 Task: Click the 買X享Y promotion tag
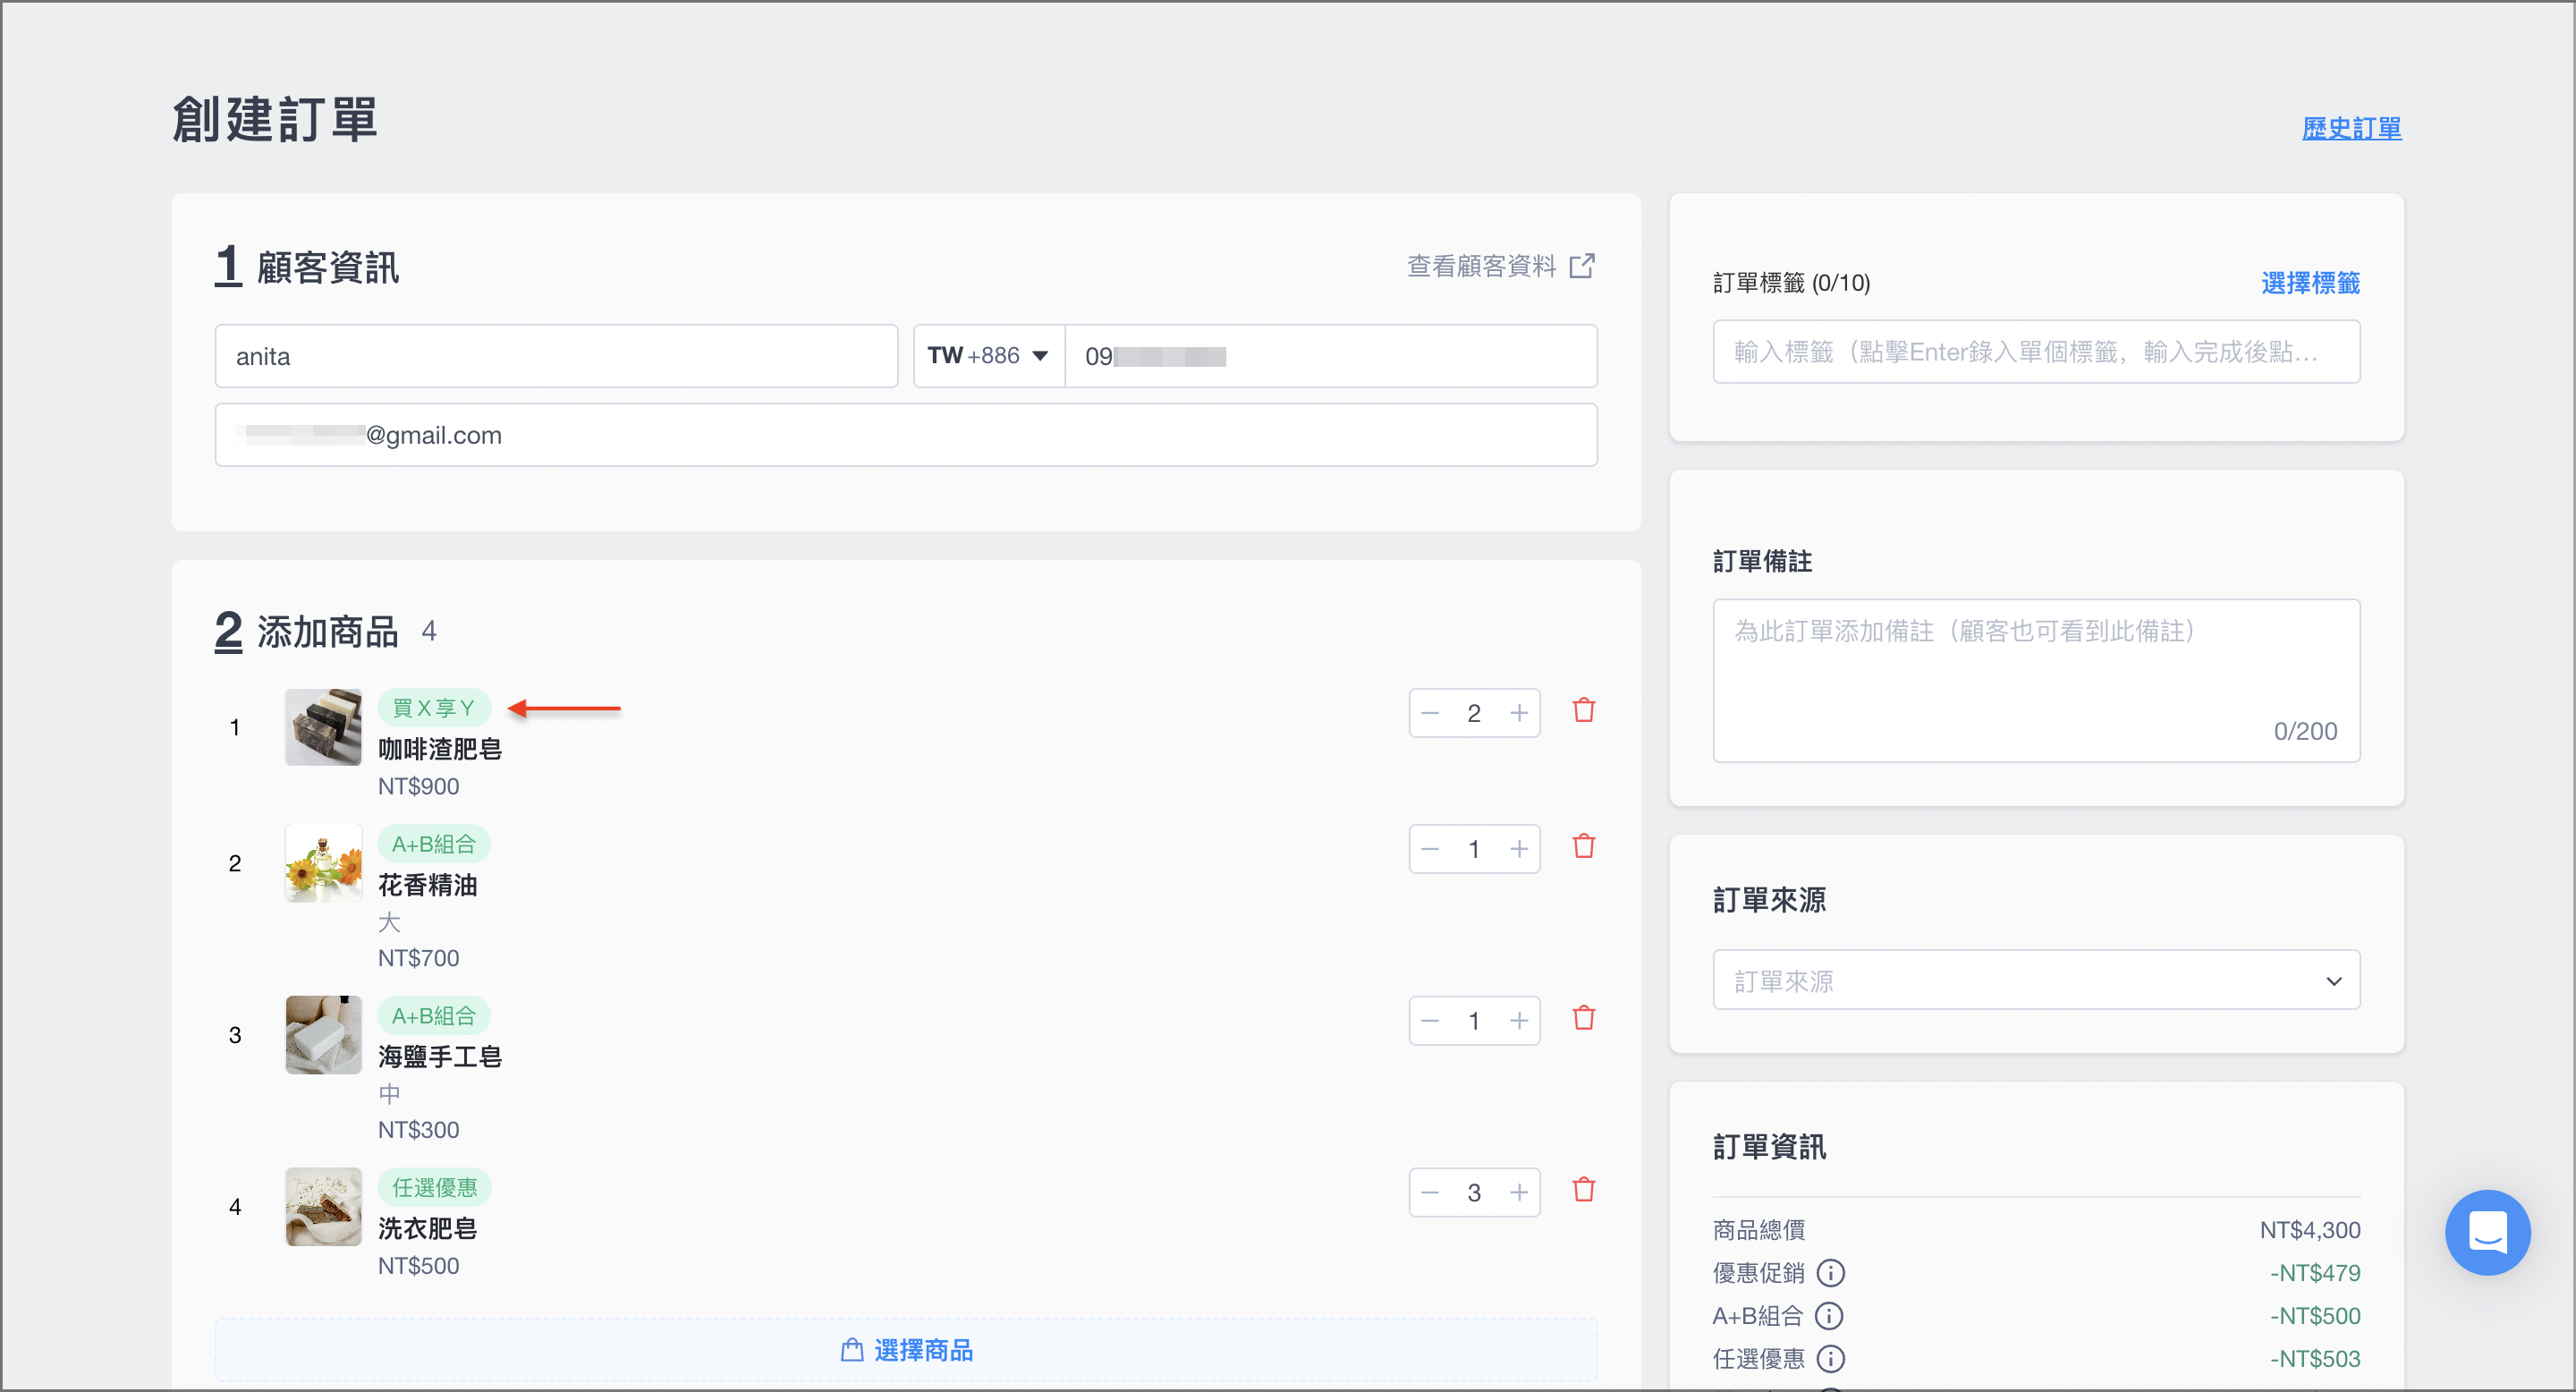coord(434,708)
